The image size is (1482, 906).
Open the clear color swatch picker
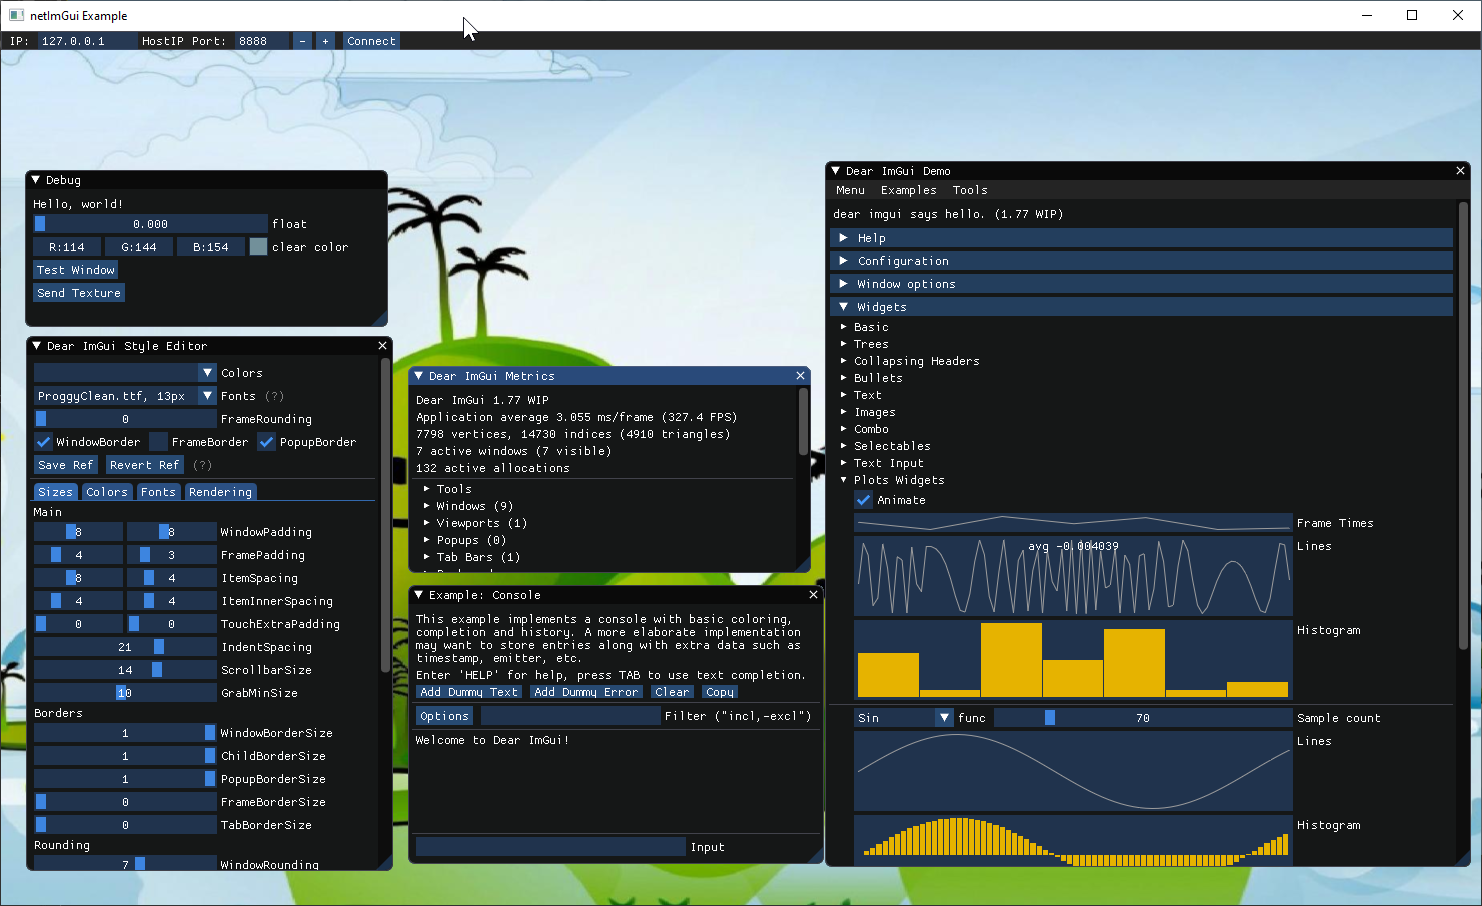pos(258,247)
